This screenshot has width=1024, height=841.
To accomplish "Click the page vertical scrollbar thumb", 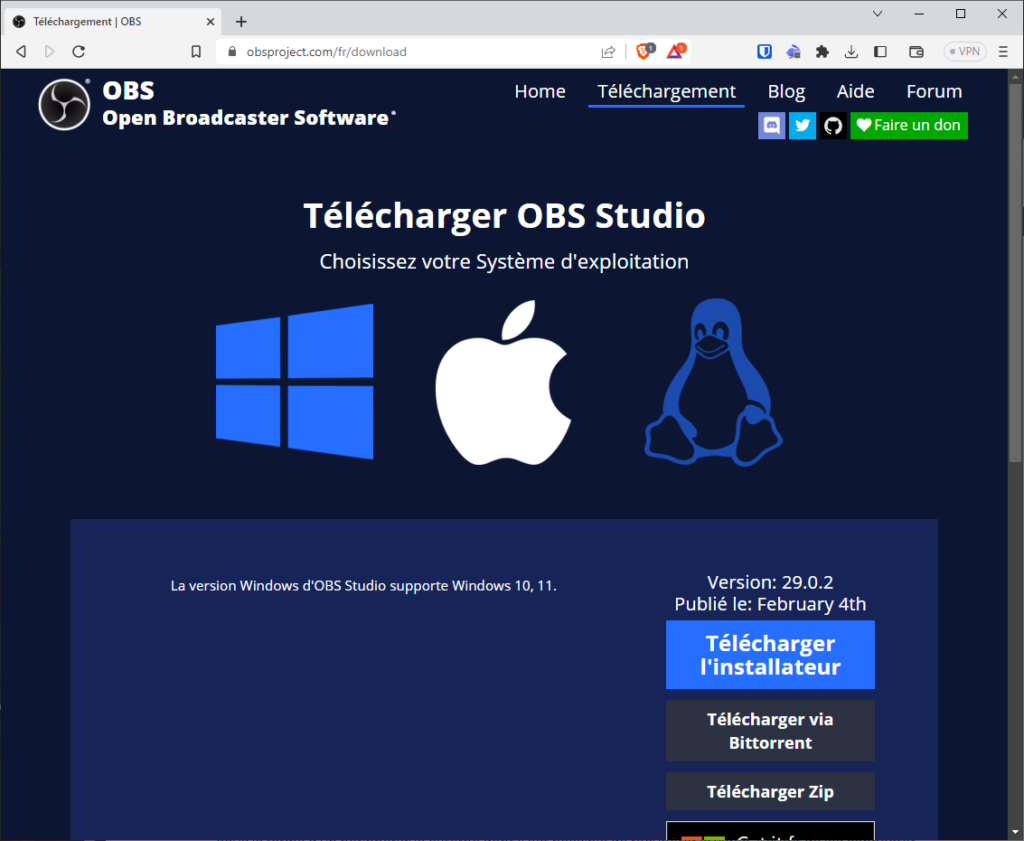I will pos(1015,273).
